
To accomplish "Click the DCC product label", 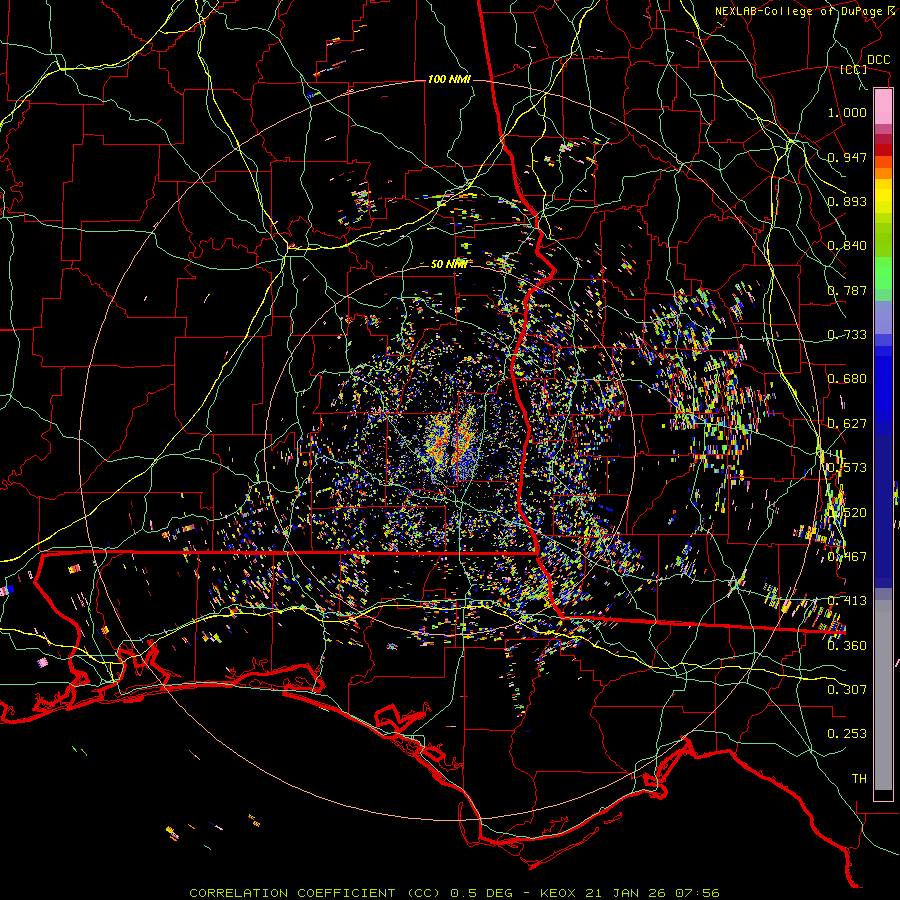I will pos(878,60).
